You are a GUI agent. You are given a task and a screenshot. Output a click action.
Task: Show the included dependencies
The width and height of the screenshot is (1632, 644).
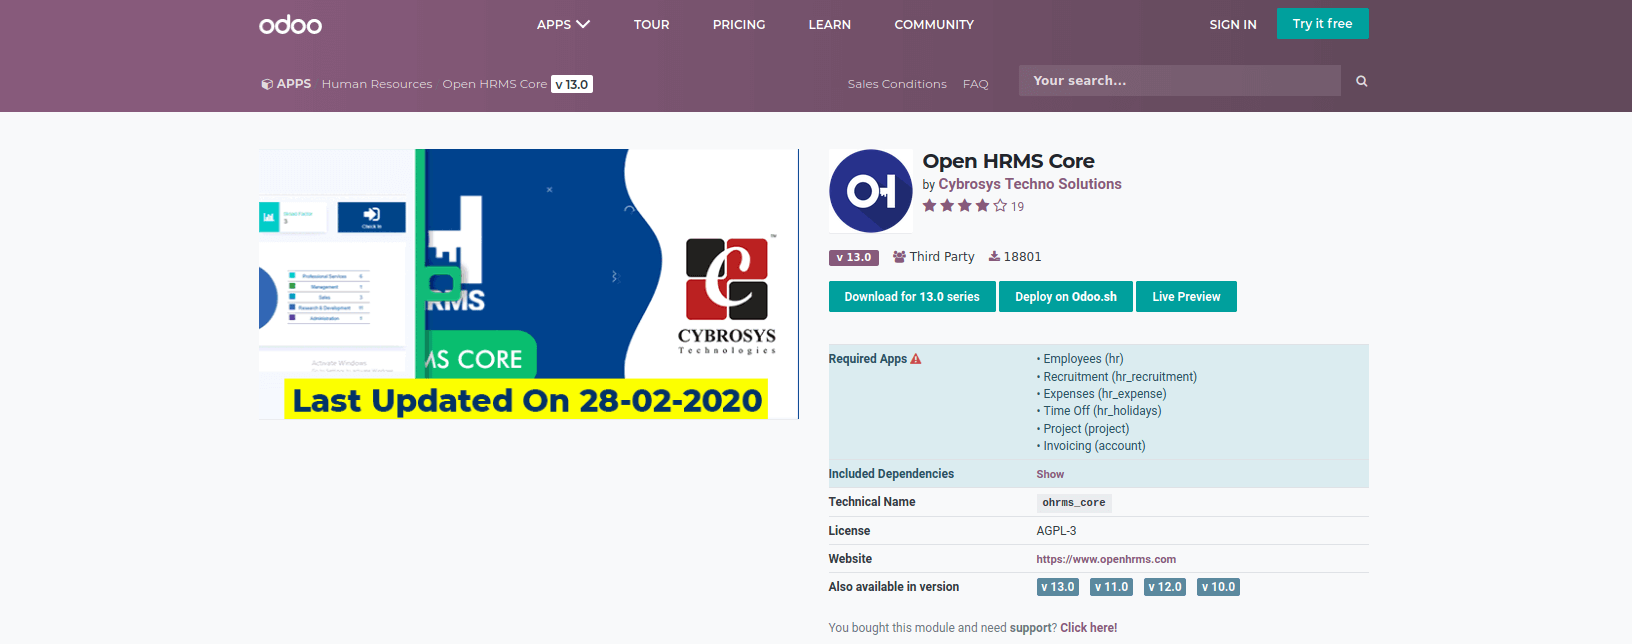coord(1050,474)
